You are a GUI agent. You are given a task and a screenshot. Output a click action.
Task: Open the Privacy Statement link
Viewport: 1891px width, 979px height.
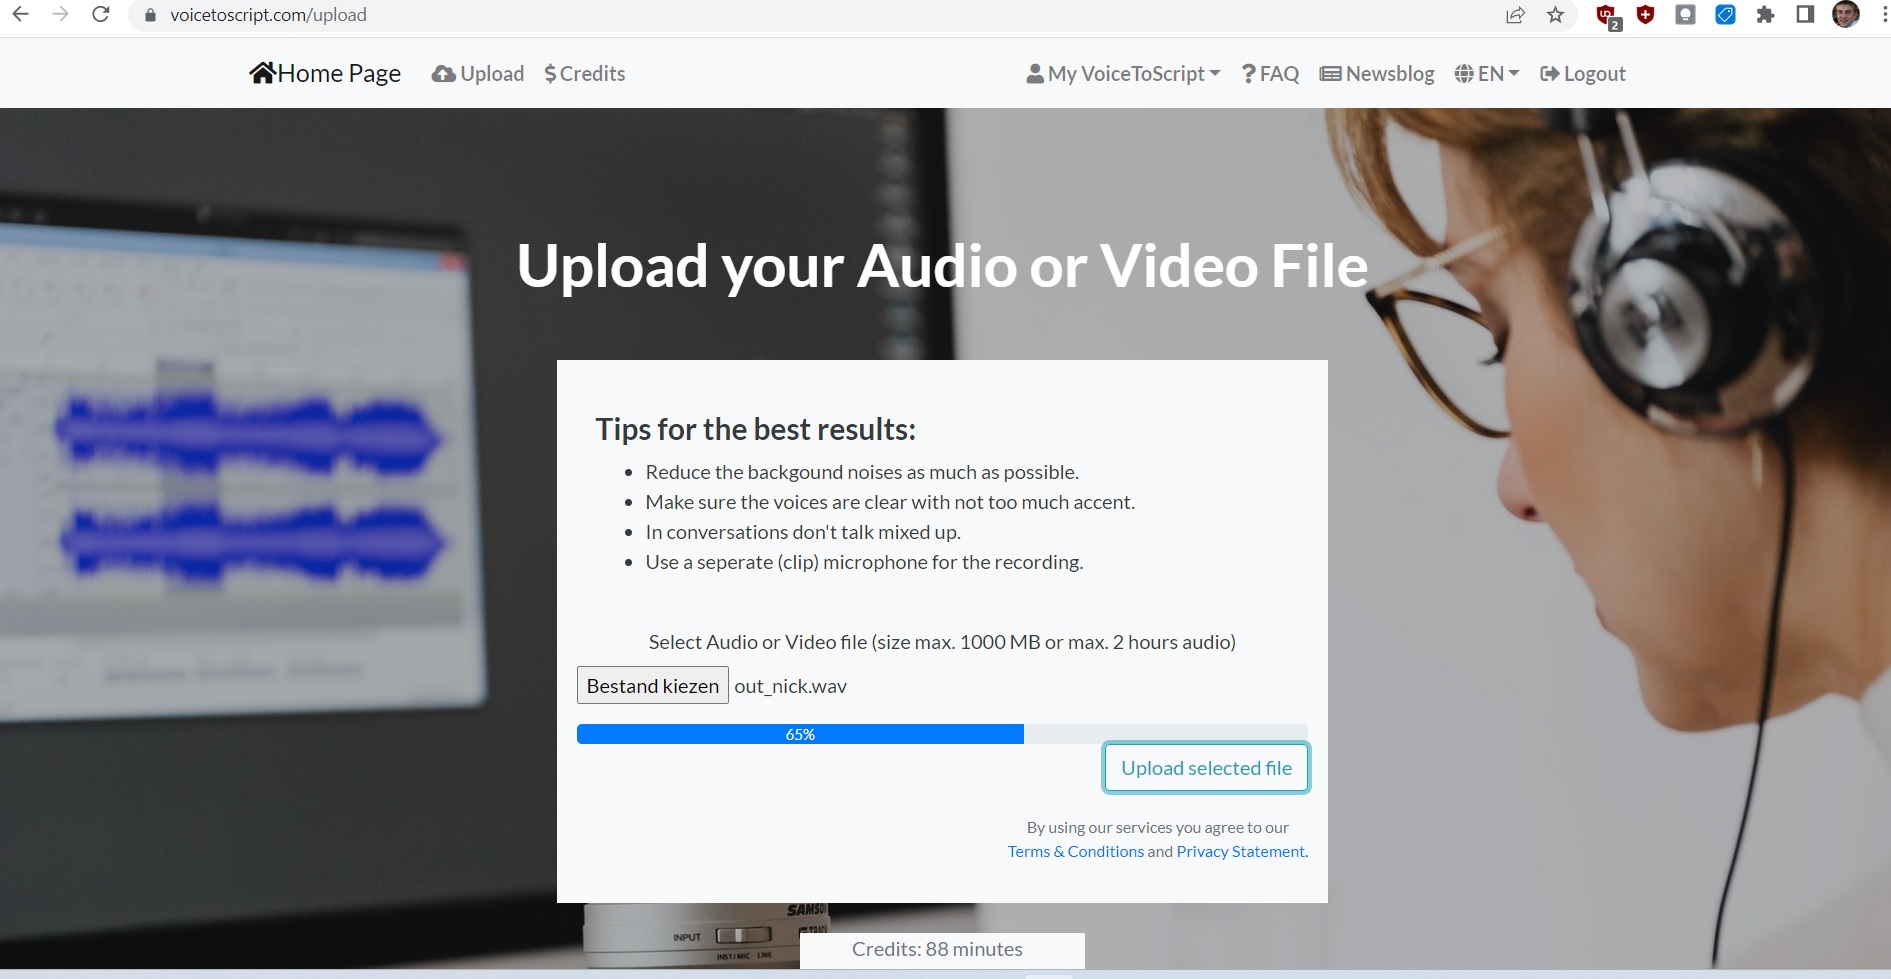[x=1241, y=852]
